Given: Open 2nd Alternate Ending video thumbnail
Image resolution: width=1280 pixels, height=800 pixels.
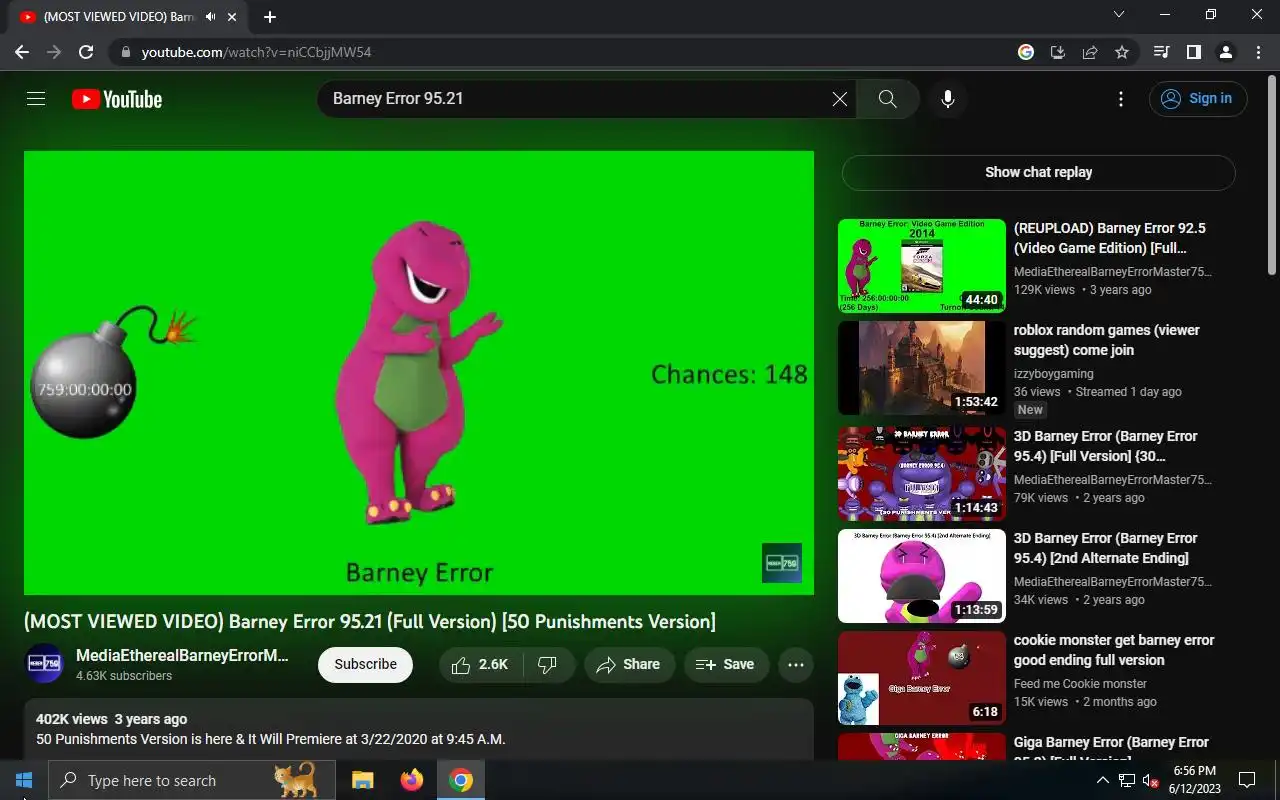Looking at the screenshot, I should pyautogui.click(x=922, y=576).
